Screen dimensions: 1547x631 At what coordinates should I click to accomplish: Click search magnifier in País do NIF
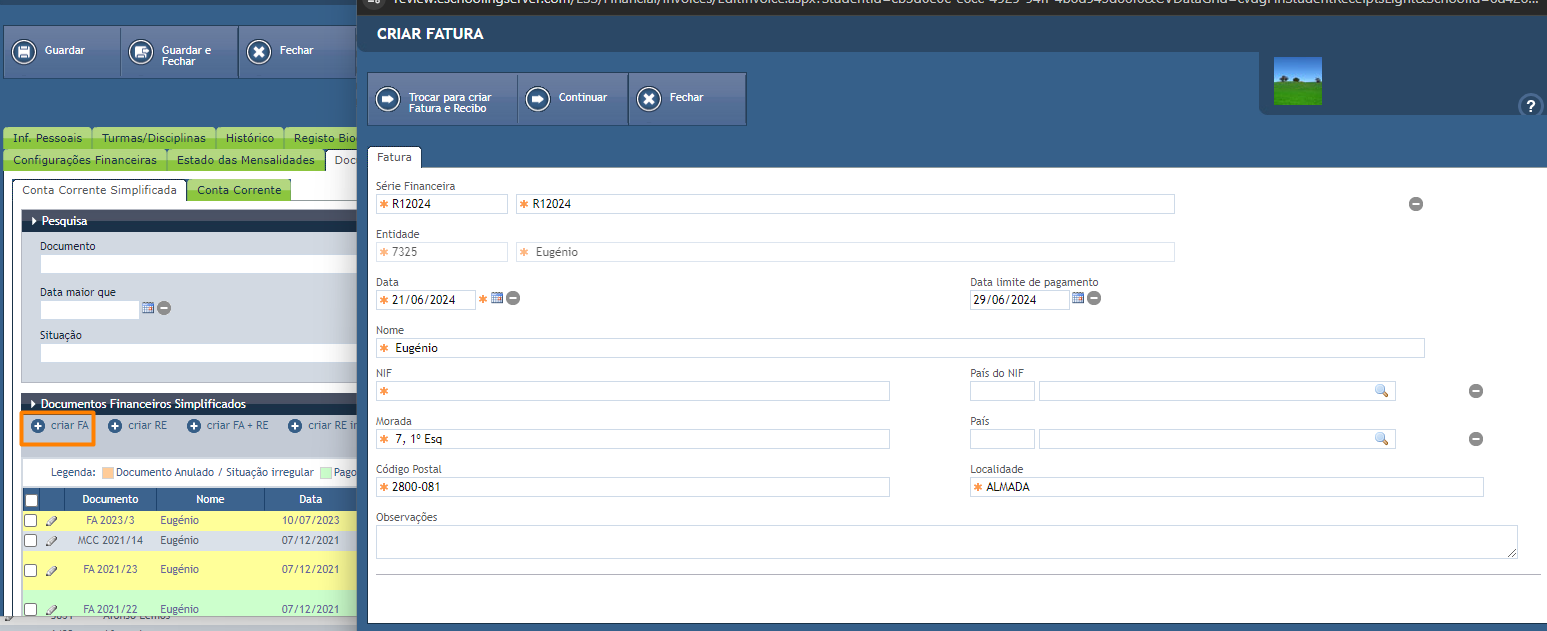pos(1381,391)
